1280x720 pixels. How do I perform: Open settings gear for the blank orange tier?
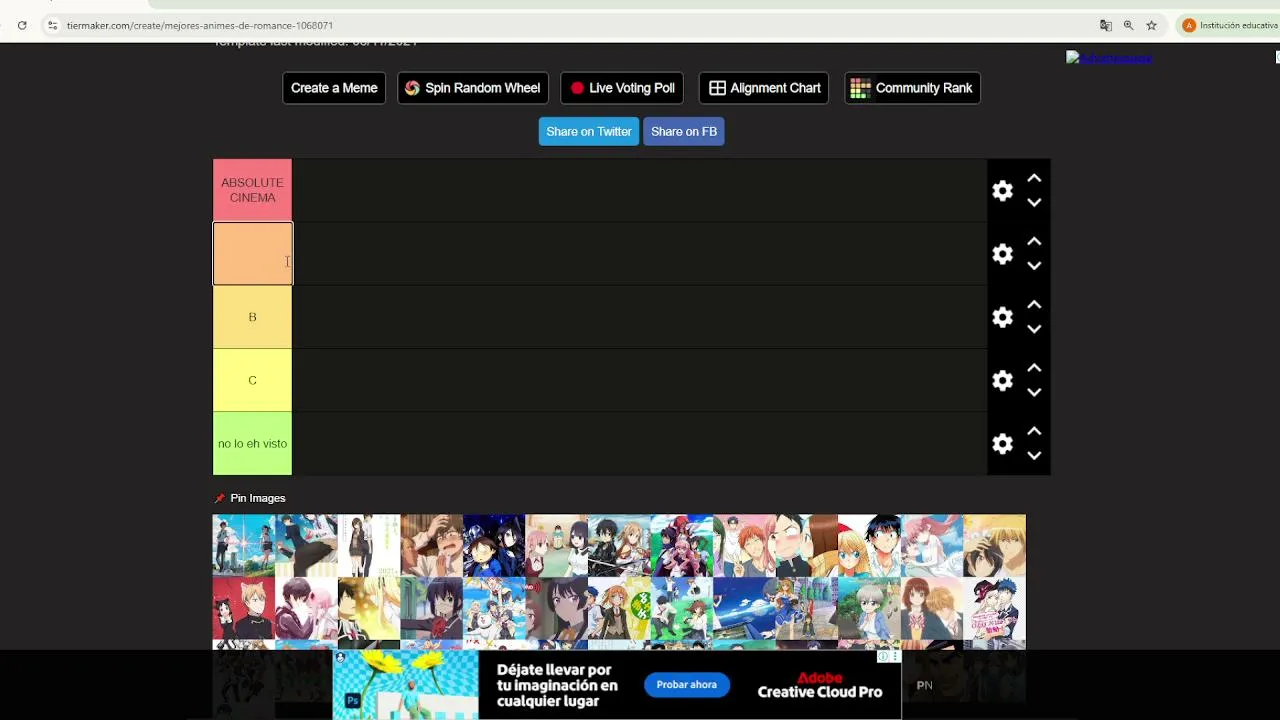(x=1002, y=254)
